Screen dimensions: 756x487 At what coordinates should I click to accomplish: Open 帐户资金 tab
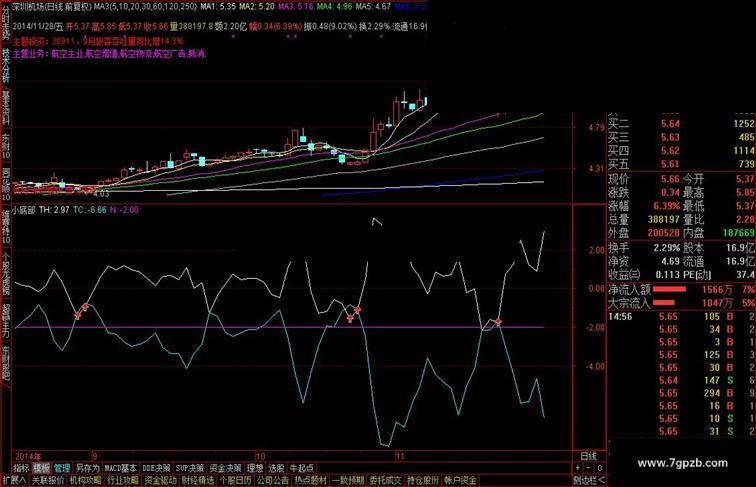(460, 480)
